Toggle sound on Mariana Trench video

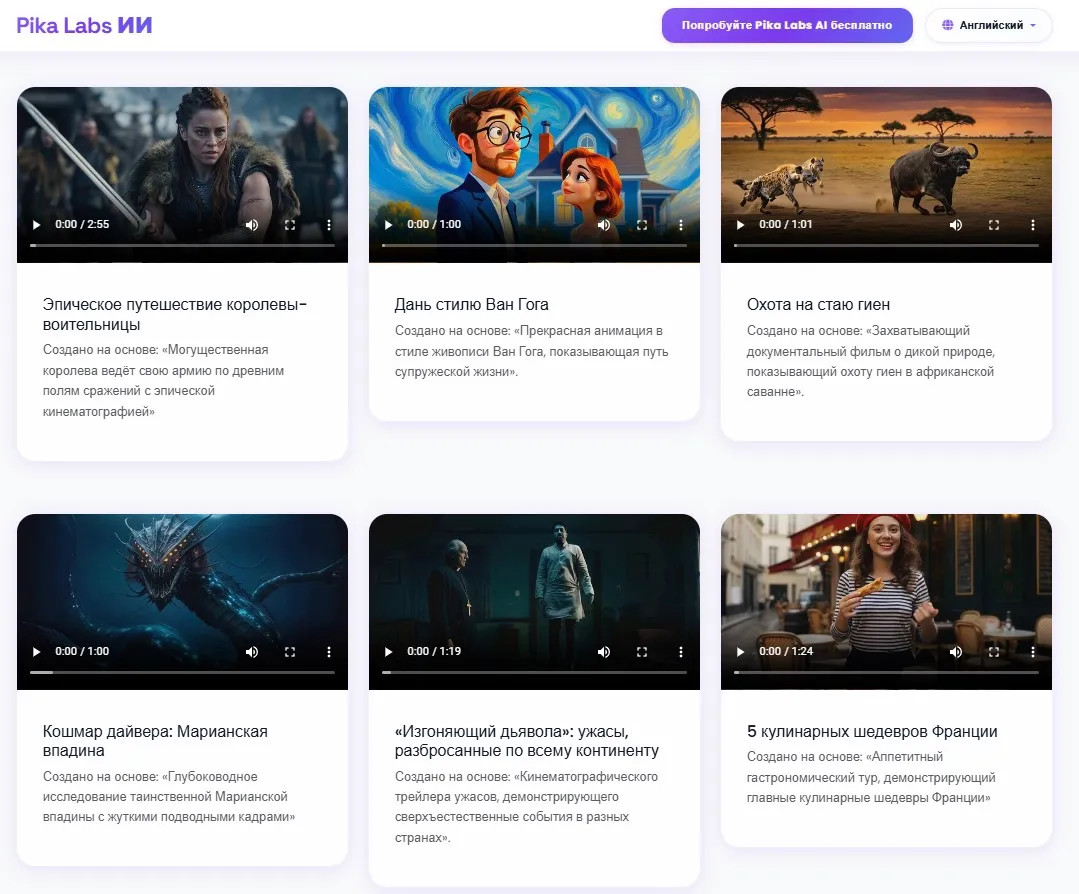point(252,652)
